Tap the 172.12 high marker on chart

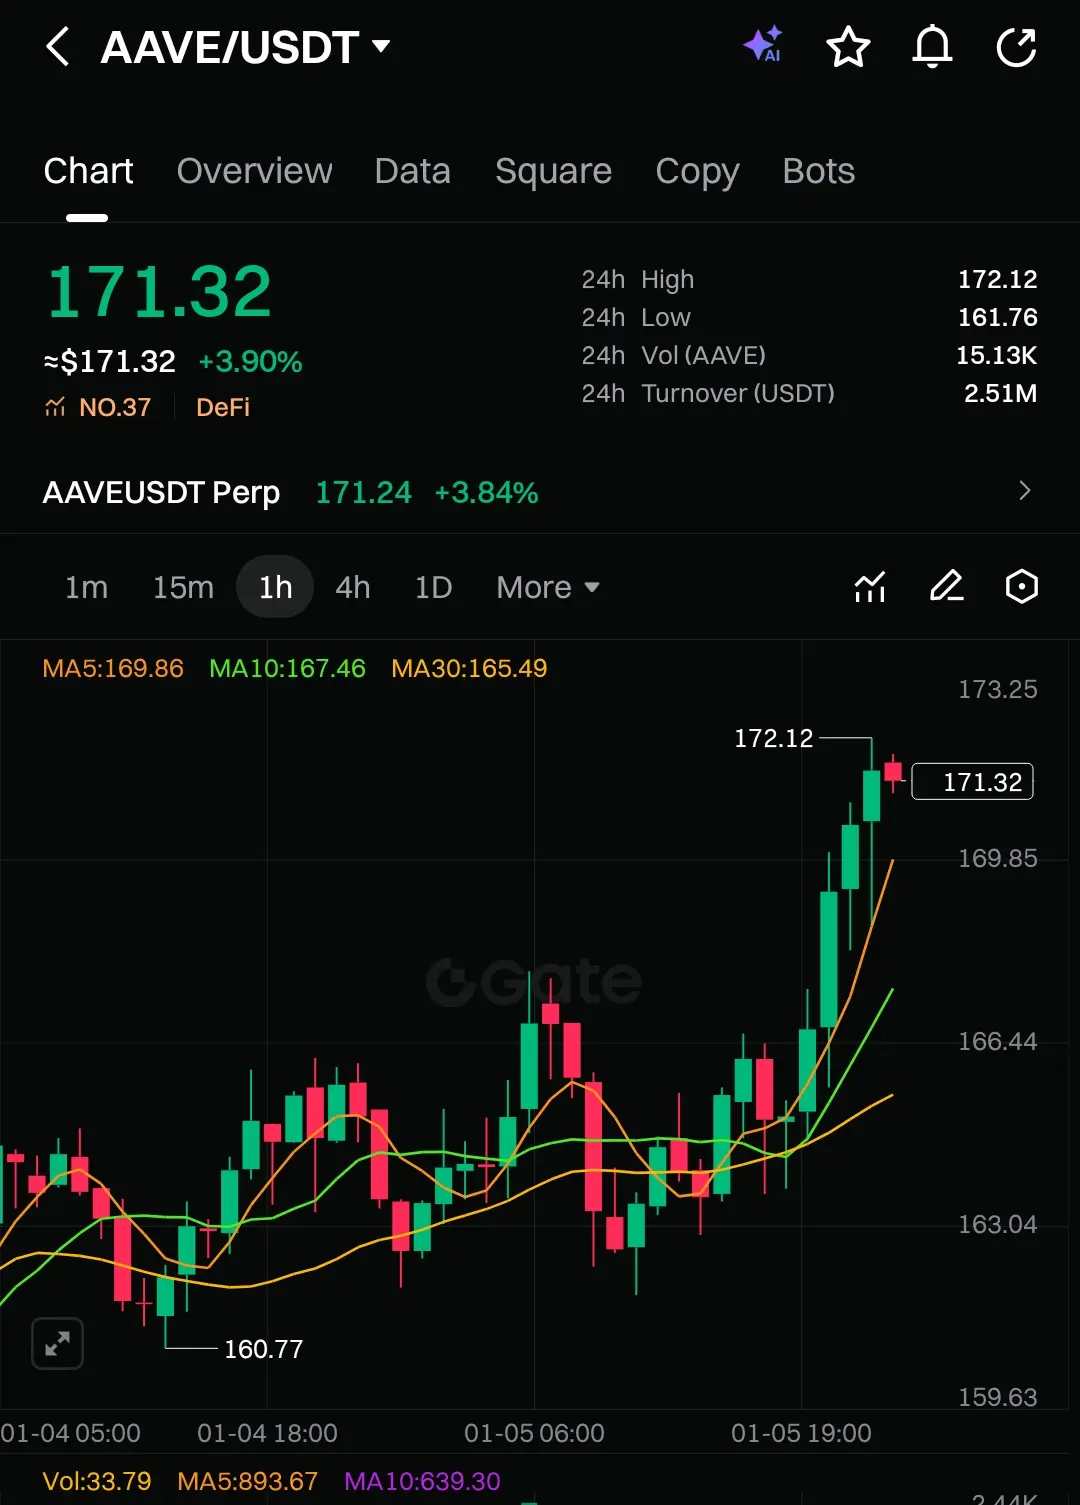click(x=773, y=738)
